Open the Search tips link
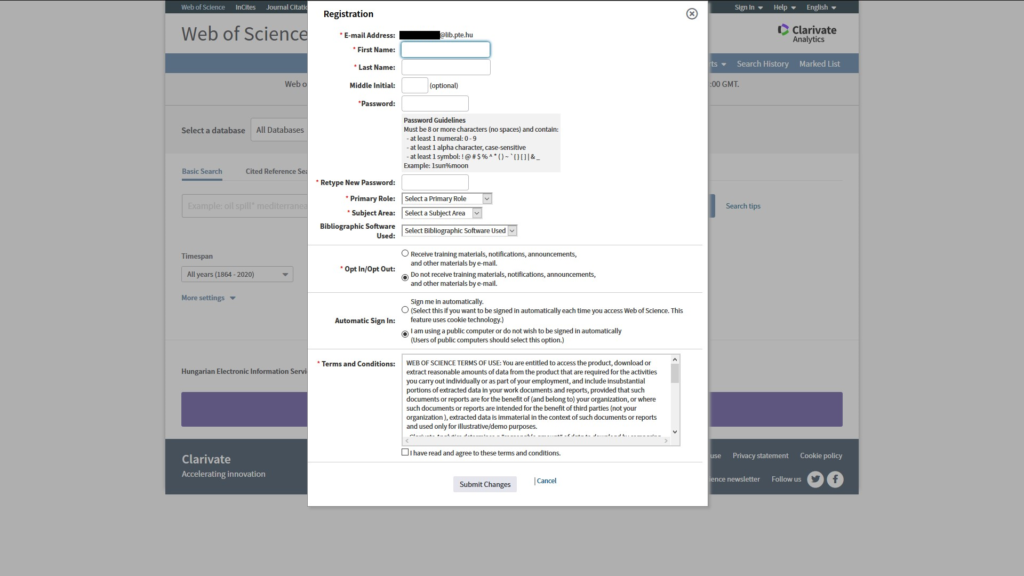Viewport: 1024px width, 576px height. (743, 206)
